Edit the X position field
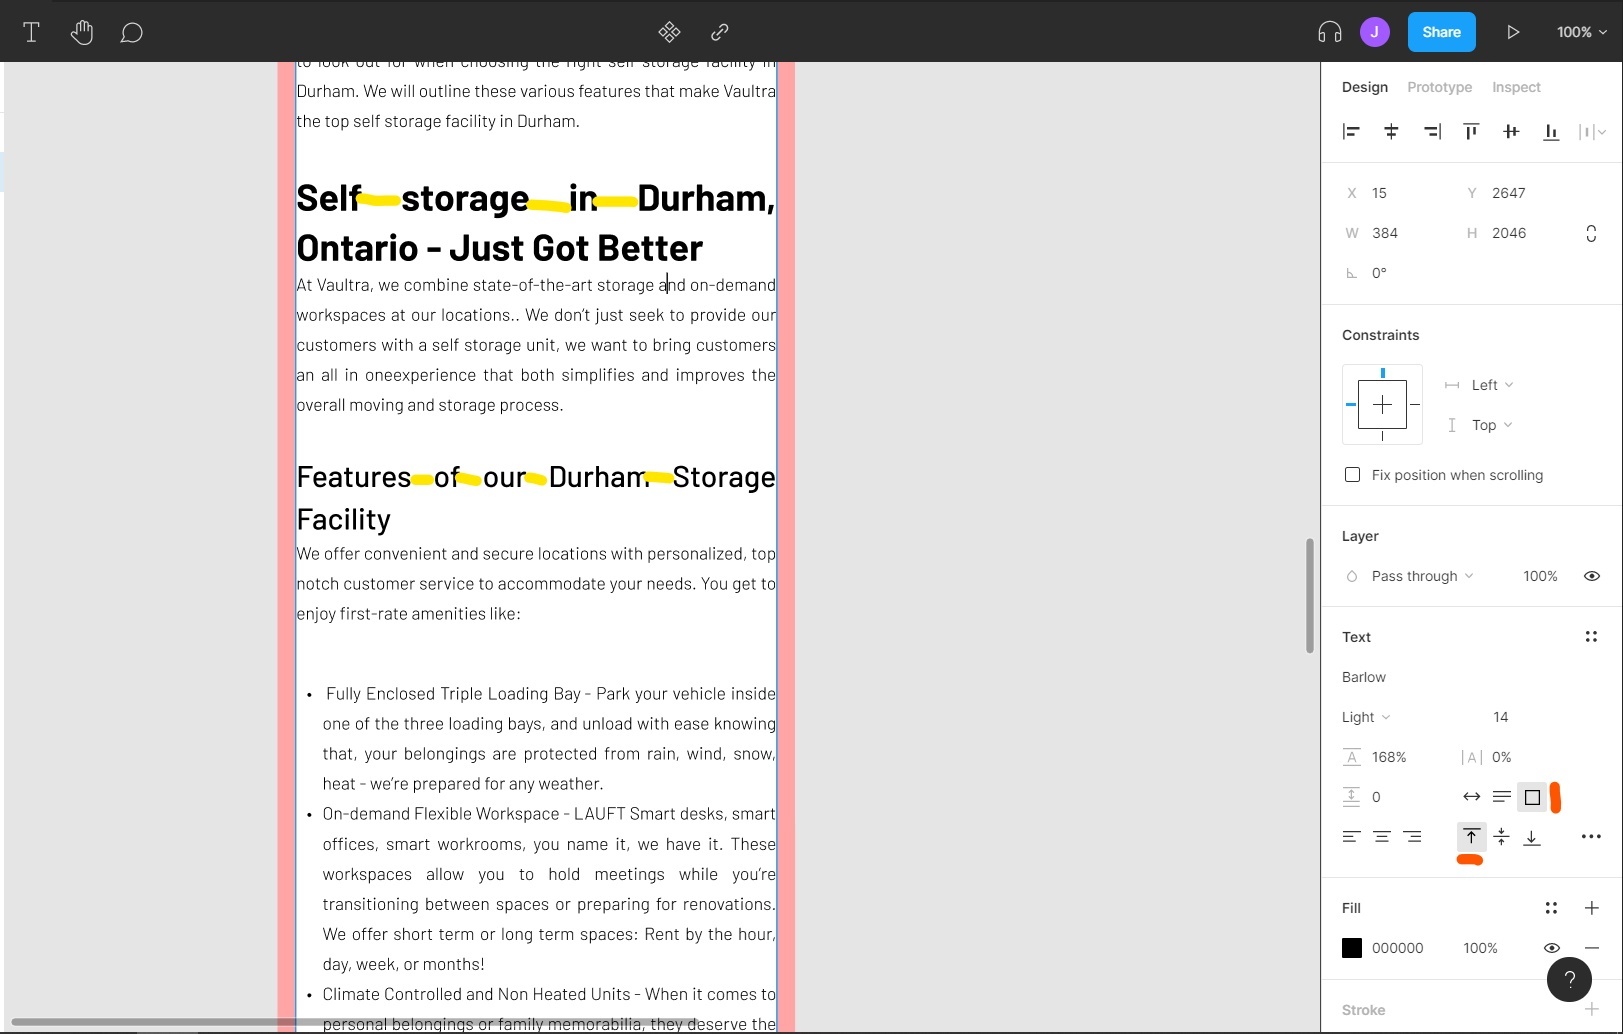 [1390, 193]
